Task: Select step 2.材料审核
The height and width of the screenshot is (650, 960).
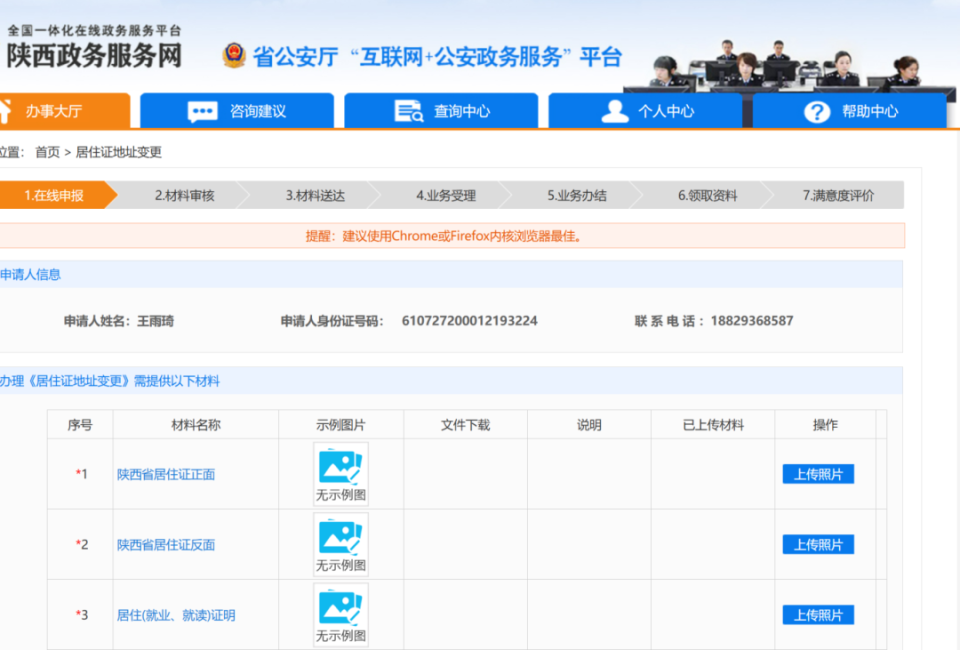Action: [x=184, y=195]
